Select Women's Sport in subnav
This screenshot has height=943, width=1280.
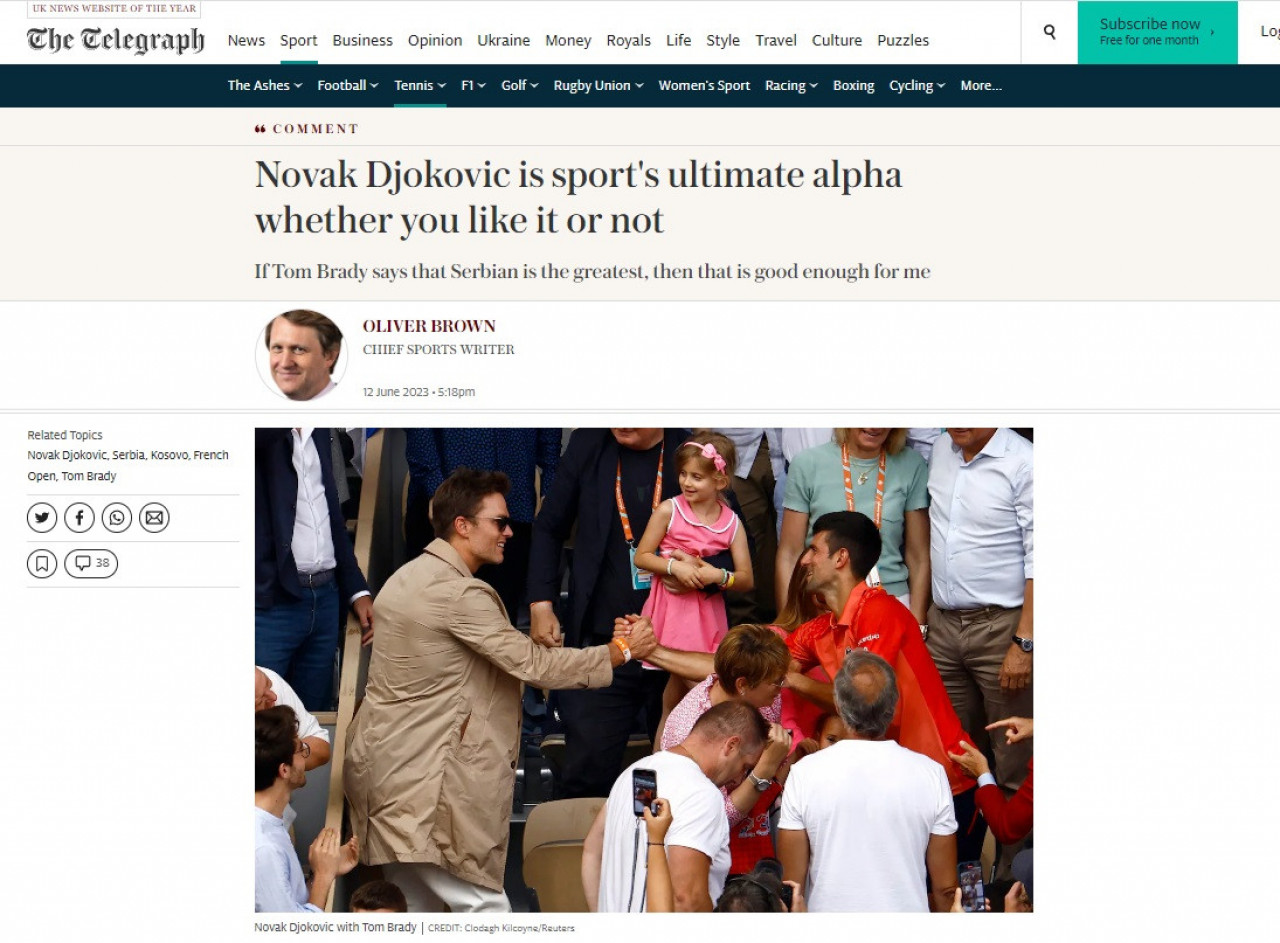pos(704,86)
